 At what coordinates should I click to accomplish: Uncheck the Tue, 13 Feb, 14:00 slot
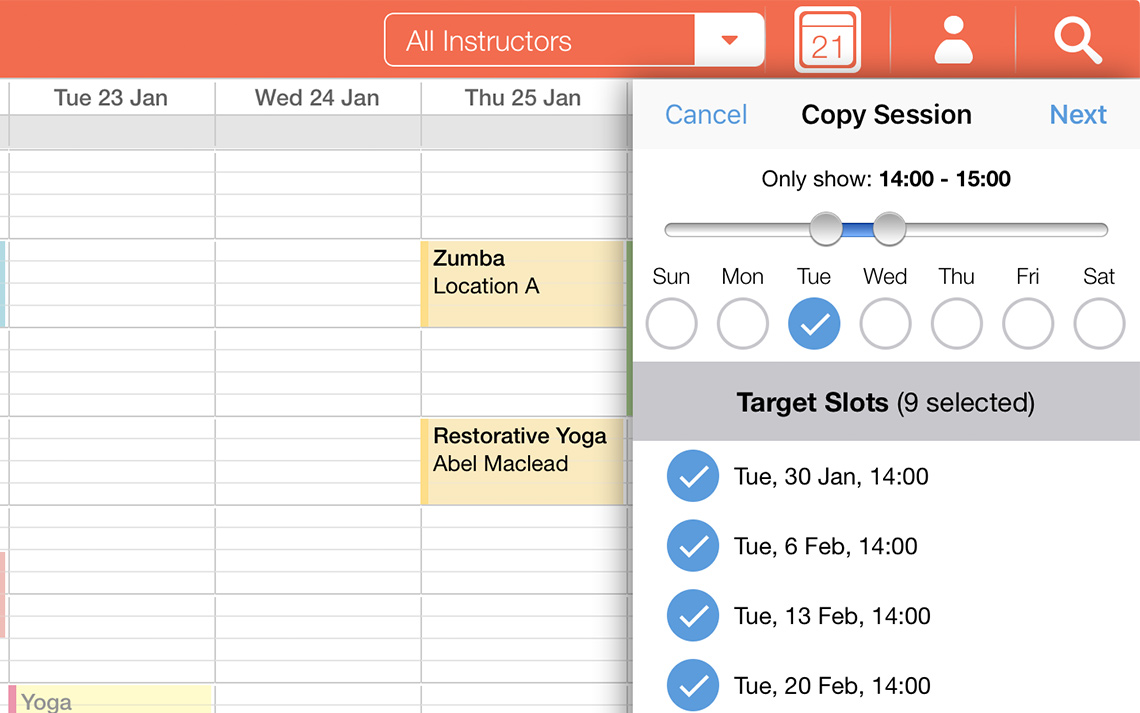(692, 616)
